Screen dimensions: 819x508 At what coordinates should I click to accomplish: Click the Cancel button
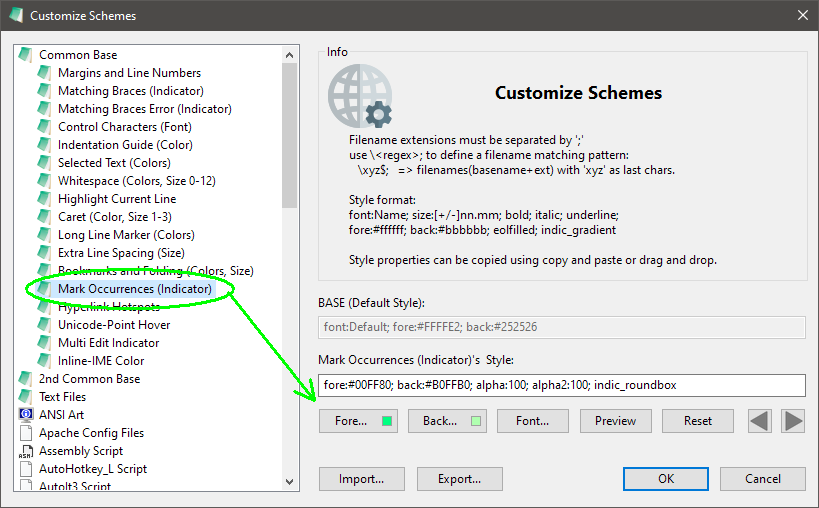[763, 479]
